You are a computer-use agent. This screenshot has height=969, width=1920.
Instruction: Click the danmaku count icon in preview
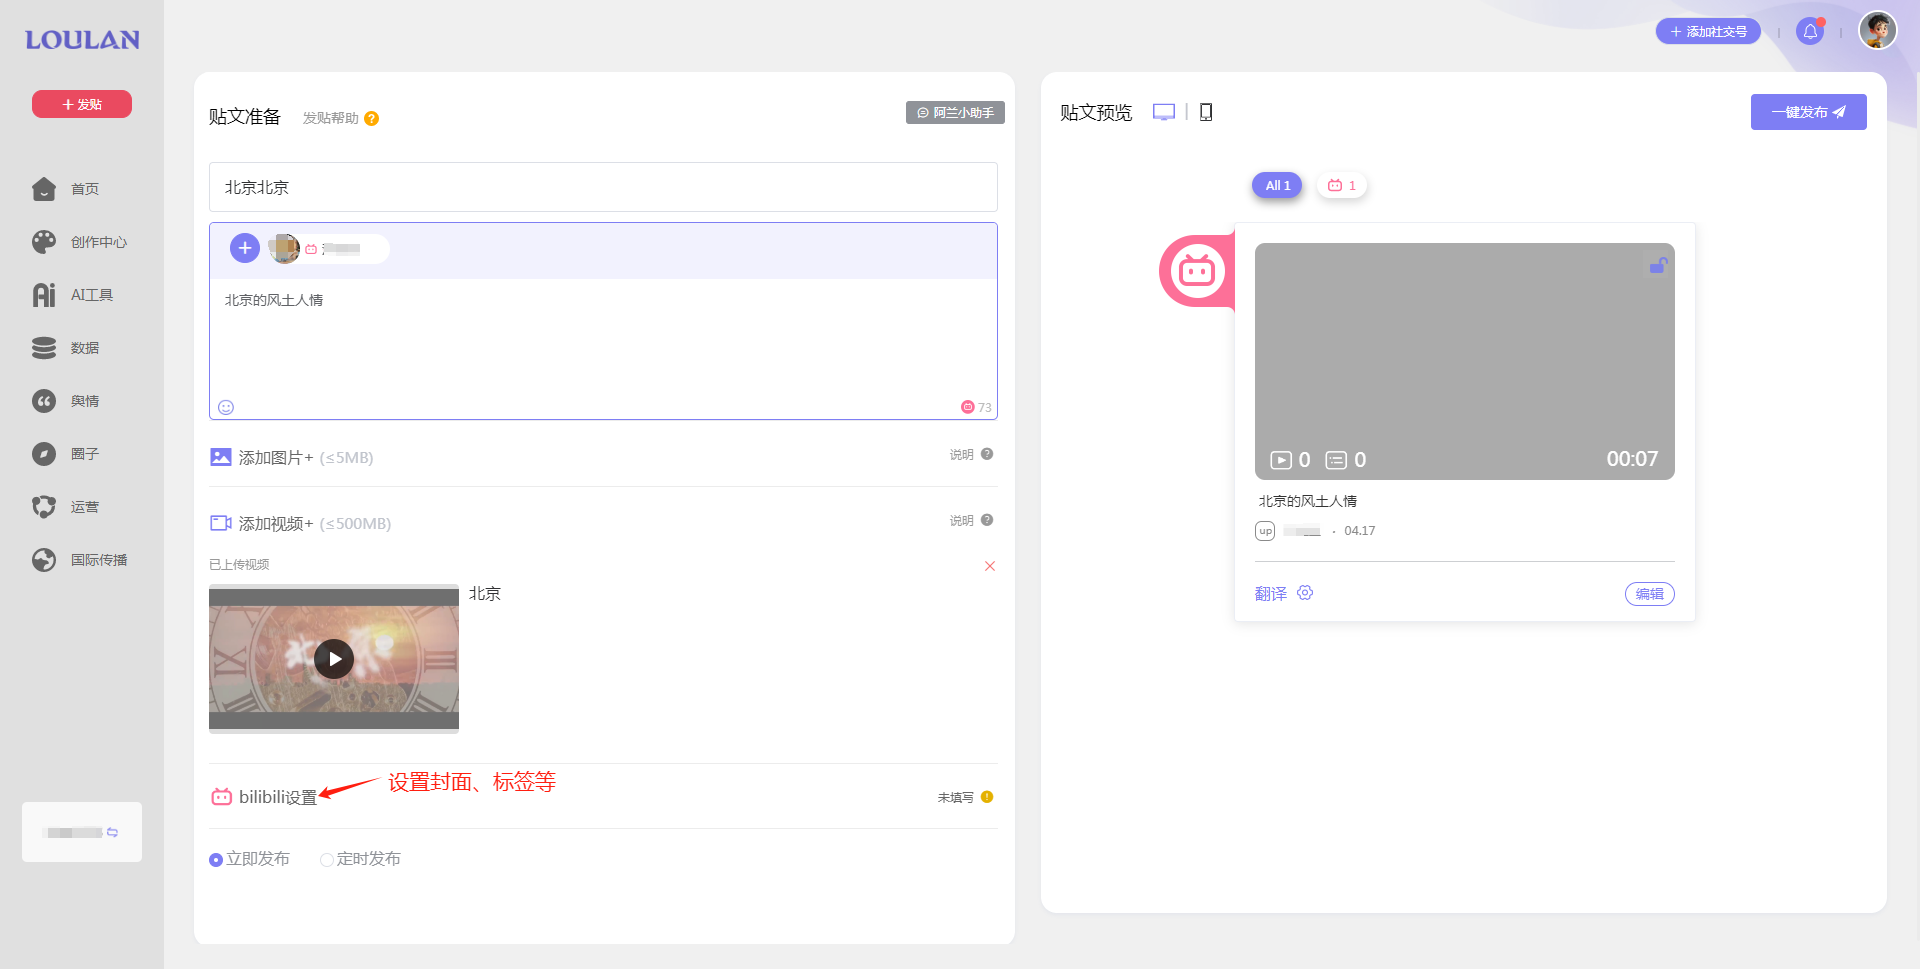coord(1336,460)
